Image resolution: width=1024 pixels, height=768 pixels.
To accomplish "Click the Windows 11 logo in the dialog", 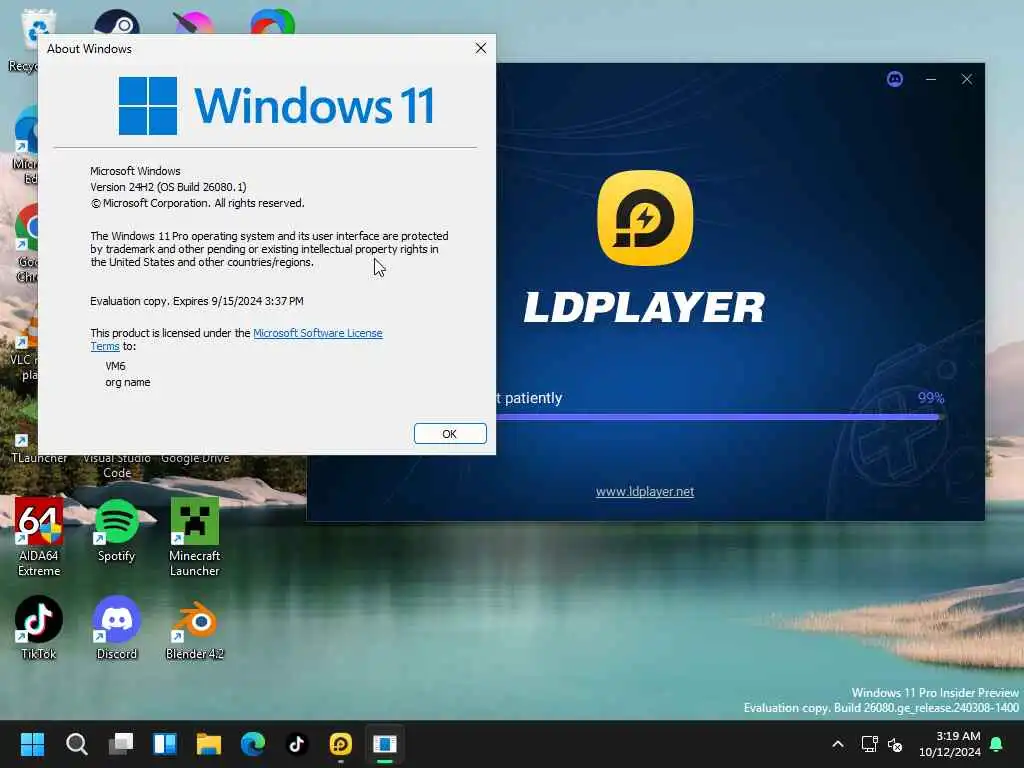I will (276, 106).
